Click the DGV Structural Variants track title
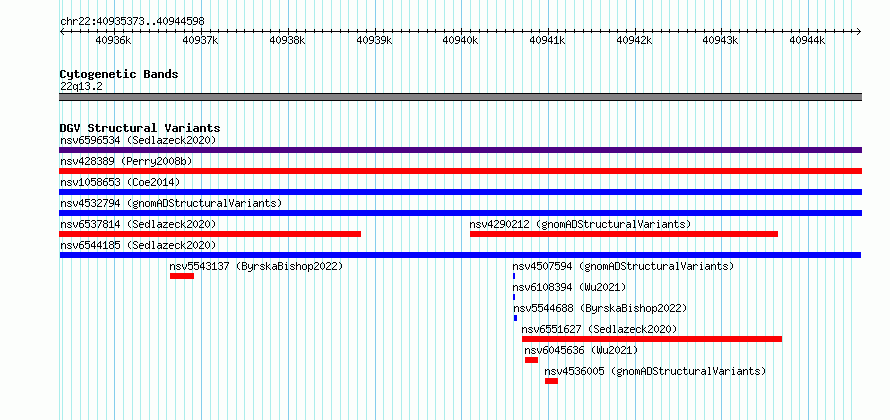890x420 pixels. pyautogui.click(x=140, y=128)
